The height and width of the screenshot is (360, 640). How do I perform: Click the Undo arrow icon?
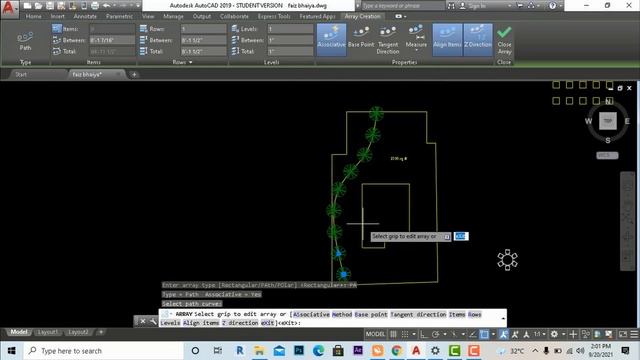107,6
